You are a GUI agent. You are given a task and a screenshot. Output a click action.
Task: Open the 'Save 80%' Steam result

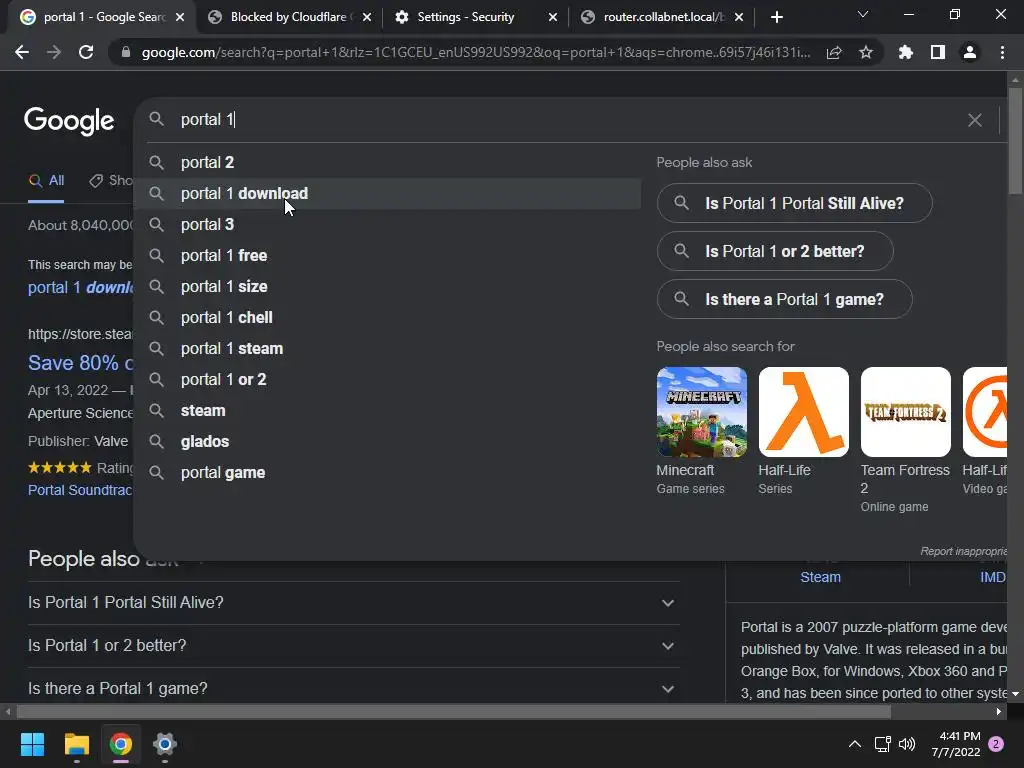tap(80, 363)
